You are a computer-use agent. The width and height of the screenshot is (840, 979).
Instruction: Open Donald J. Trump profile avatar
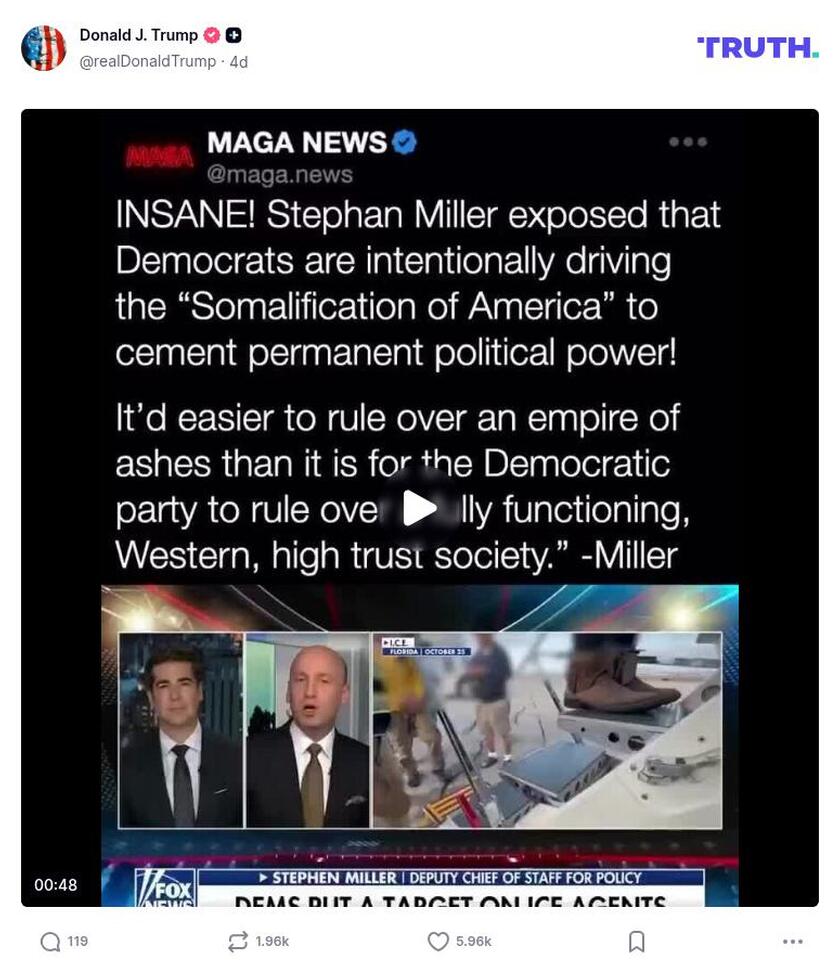tap(43, 48)
